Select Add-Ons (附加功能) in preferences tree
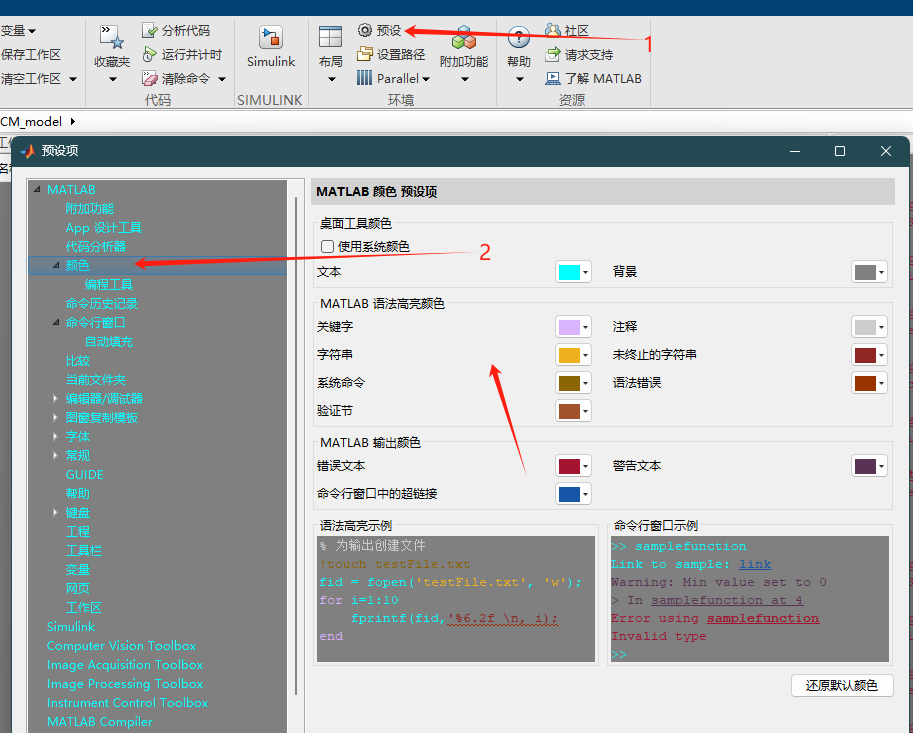This screenshot has height=733, width=913. coord(90,208)
